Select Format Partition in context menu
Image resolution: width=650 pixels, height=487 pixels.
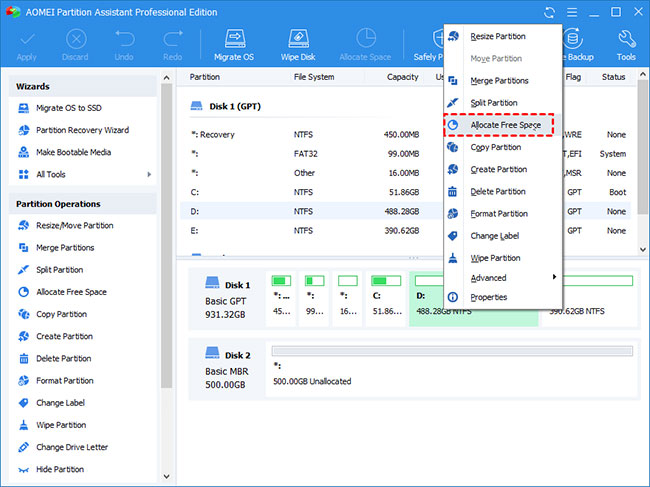[x=498, y=213]
